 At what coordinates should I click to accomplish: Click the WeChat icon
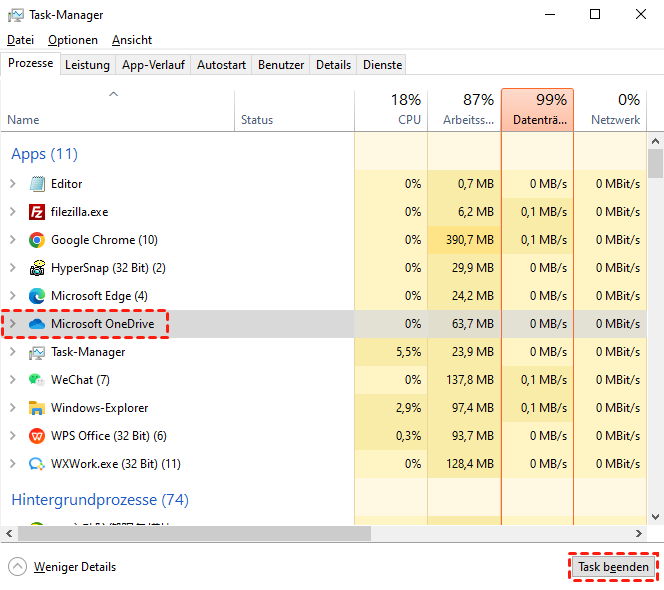coord(37,380)
